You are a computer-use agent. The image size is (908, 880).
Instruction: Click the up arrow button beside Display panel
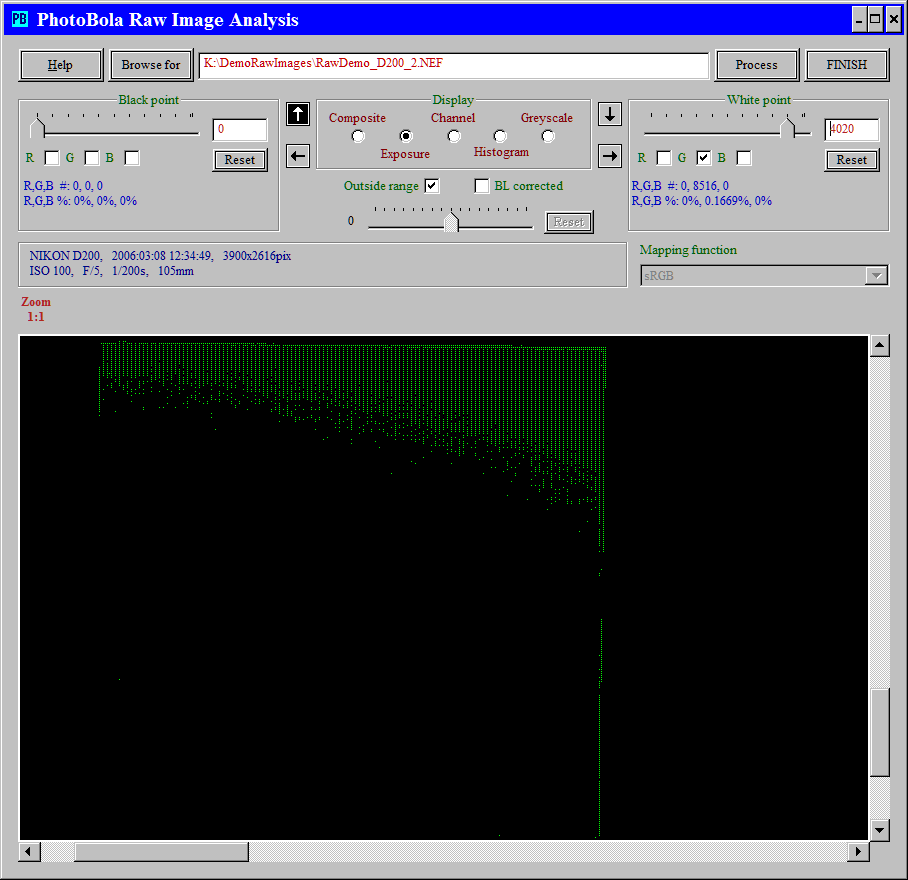298,114
